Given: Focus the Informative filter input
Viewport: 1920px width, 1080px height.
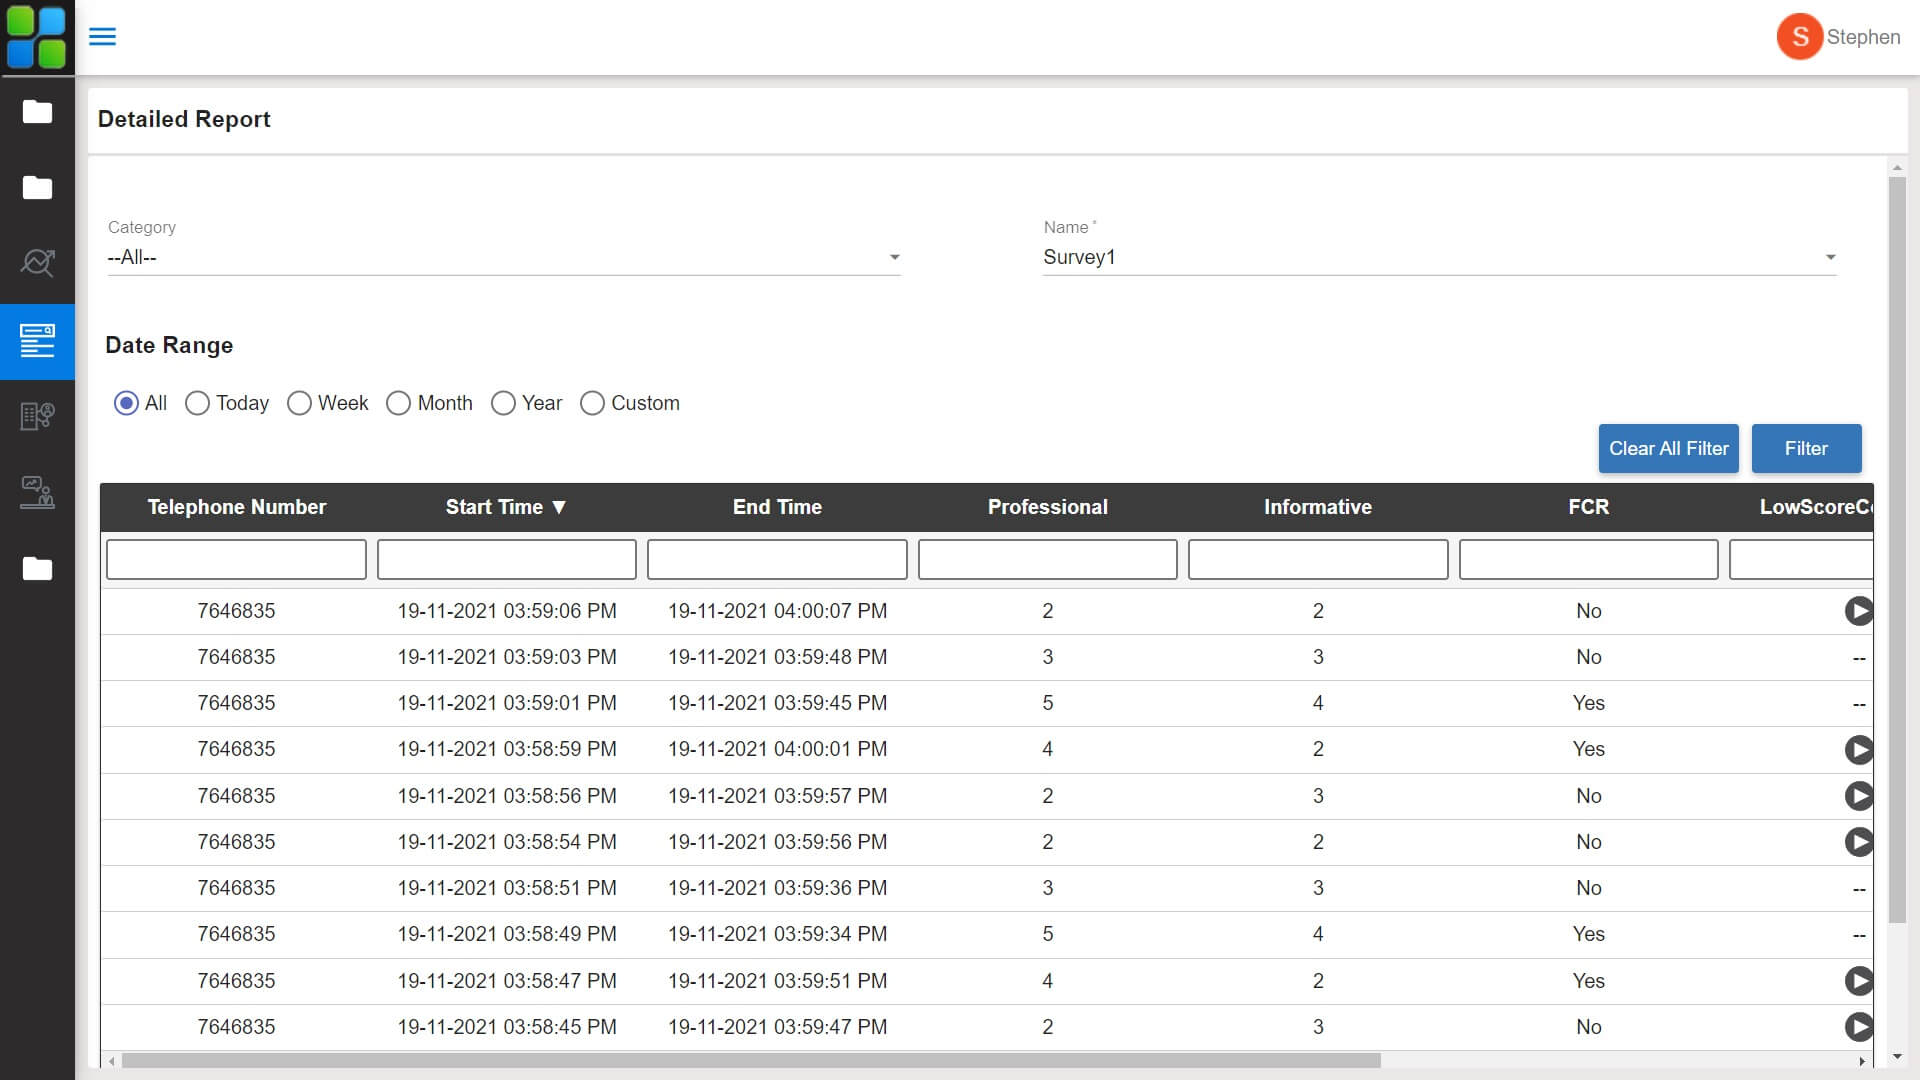Looking at the screenshot, I should (1317, 559).
